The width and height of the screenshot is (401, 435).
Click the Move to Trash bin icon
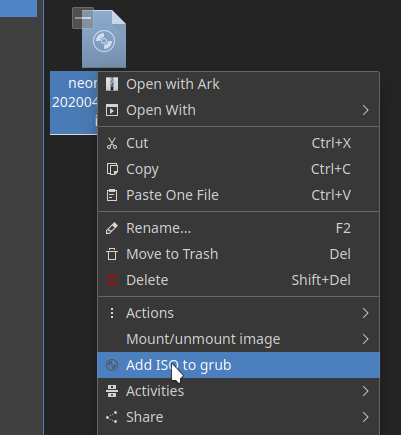tap(112, 254)
